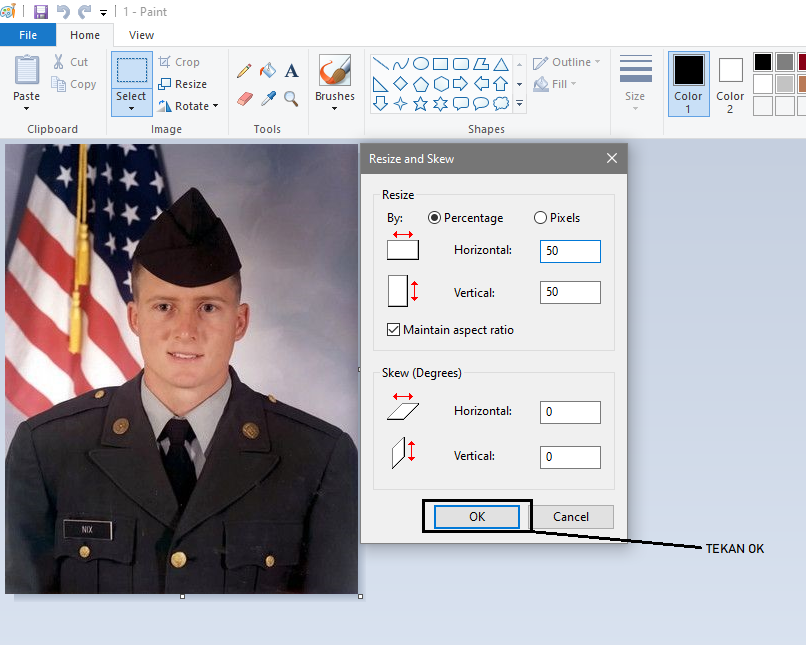
Task: Click the Paste clipboard icon
Action: [27, 69]
